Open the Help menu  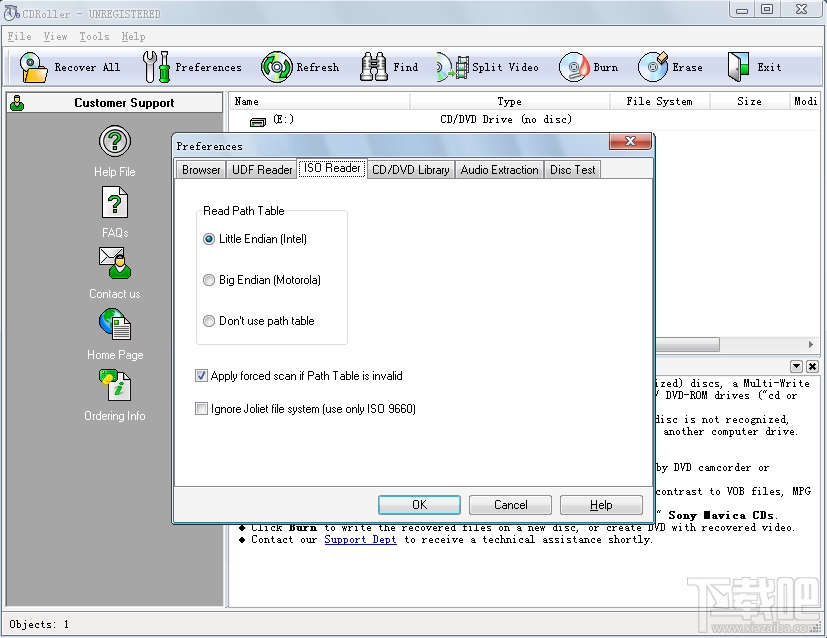[133, 36]
